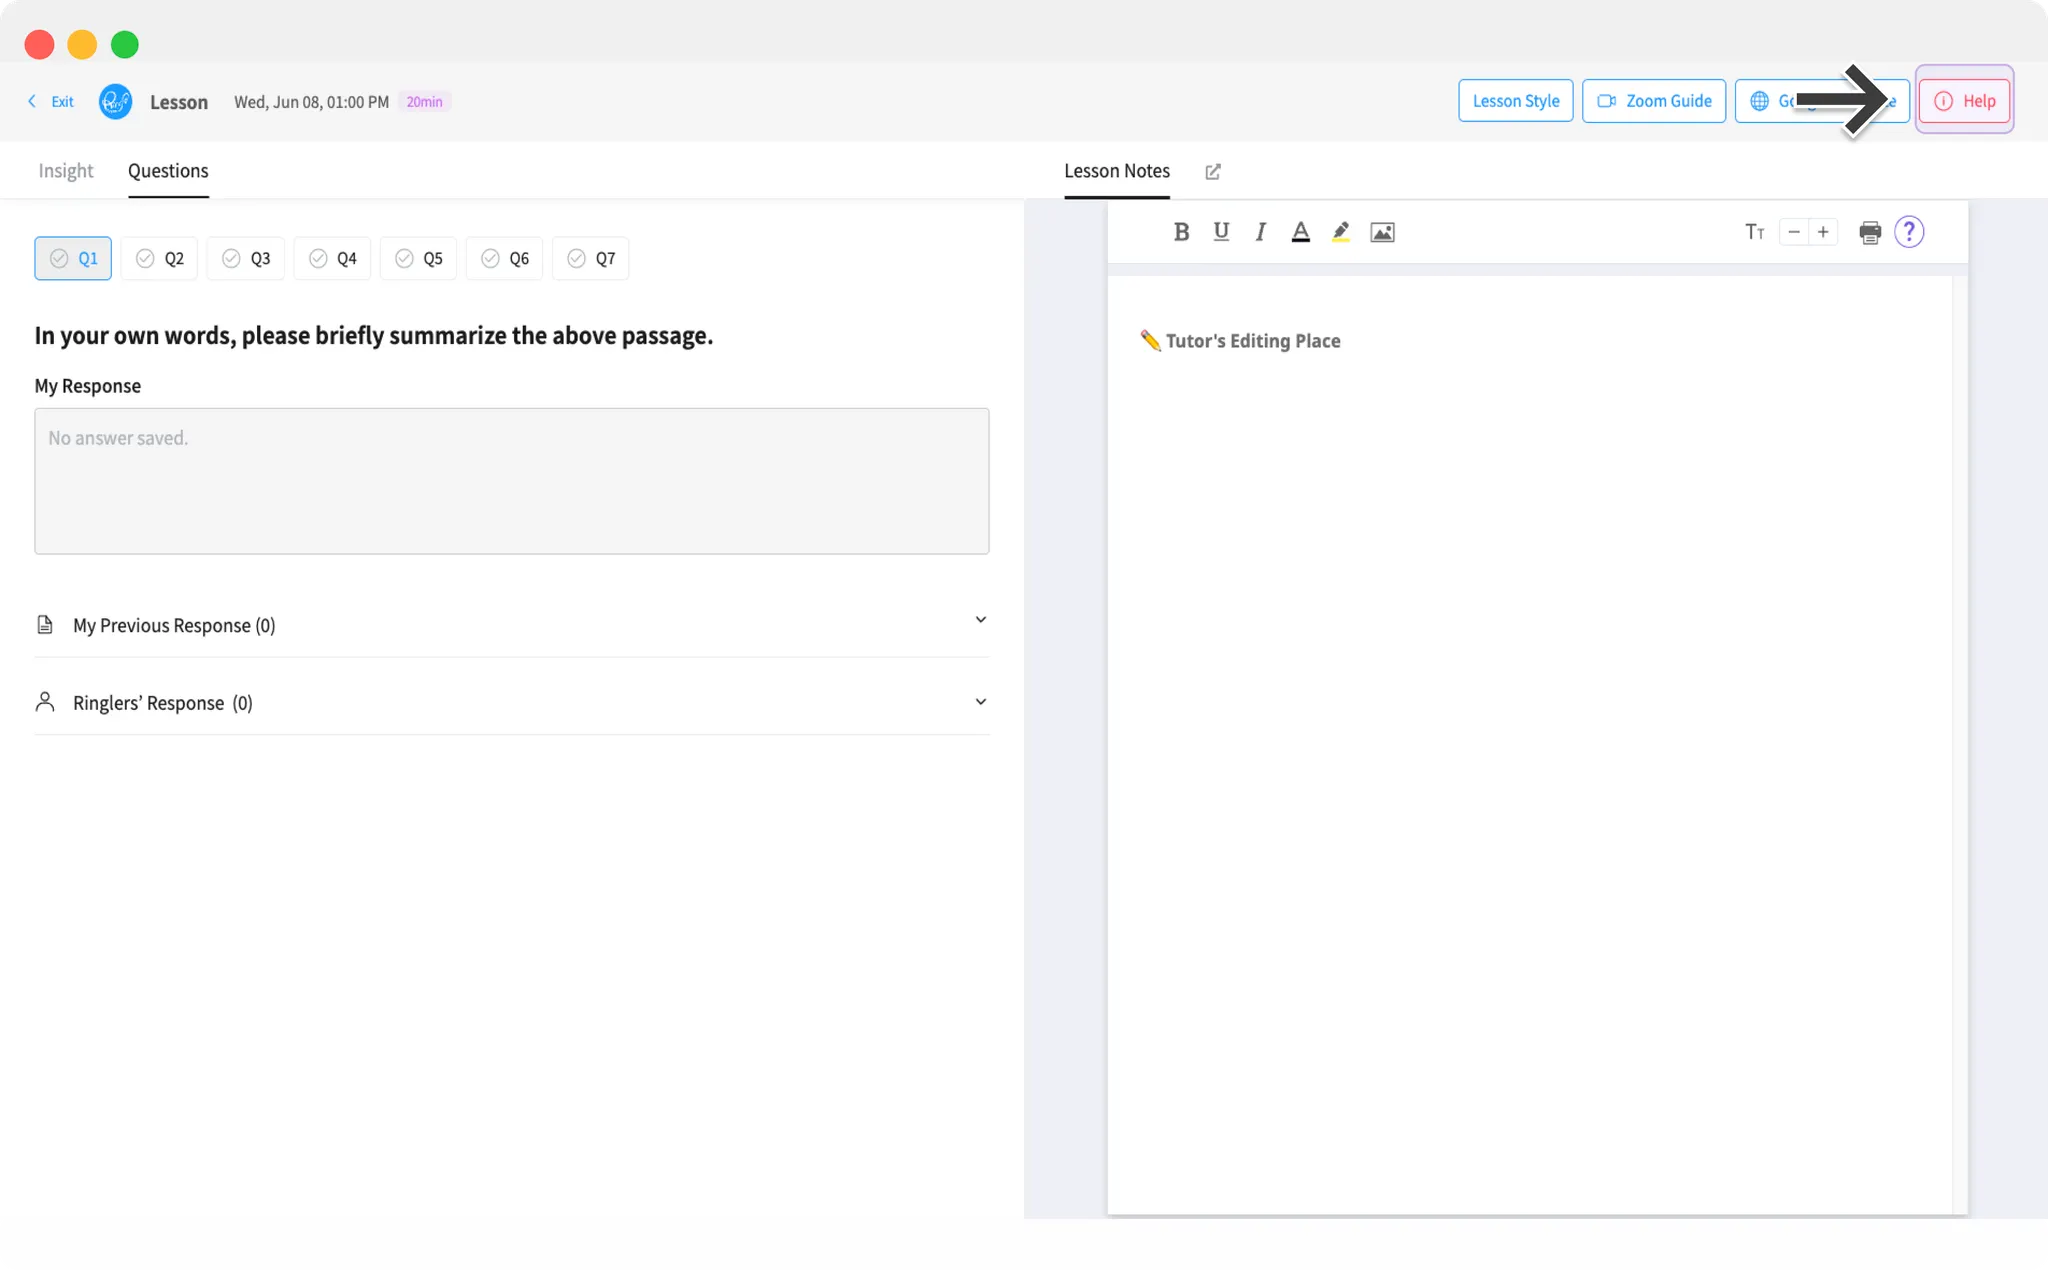The width and height of the screenshot is (2048, 1270).
Task: Click the italic formatting icon
Action: click(1260, 232)
